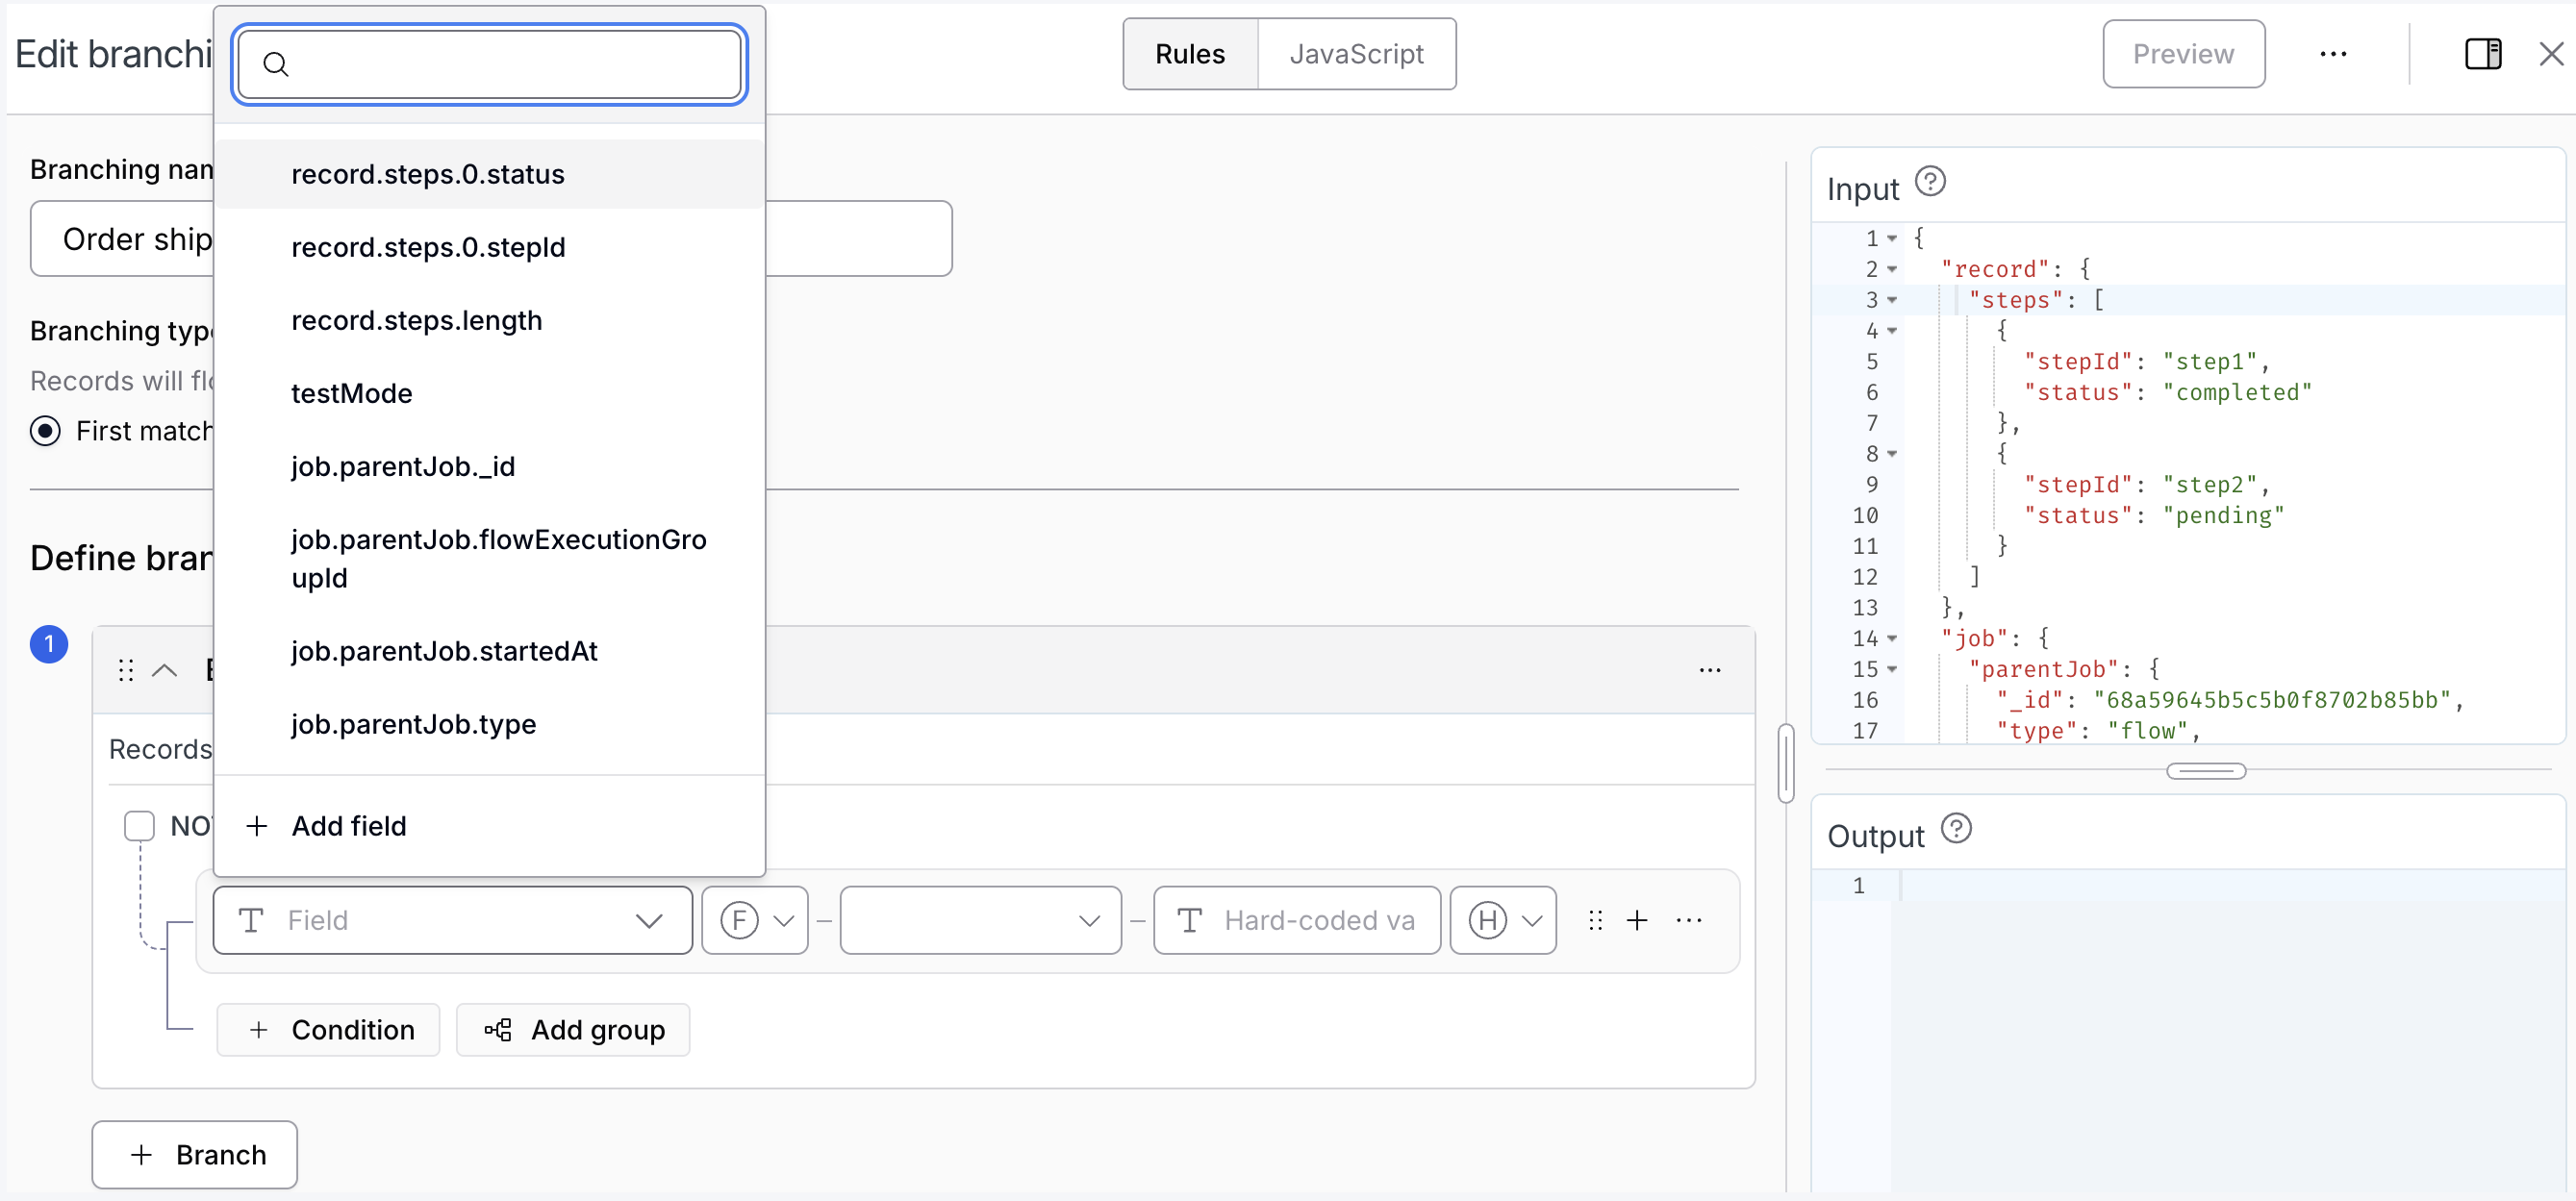2576x1201 pixels.
Task: Add a new Branch
Action: [x=195, y=1155]
